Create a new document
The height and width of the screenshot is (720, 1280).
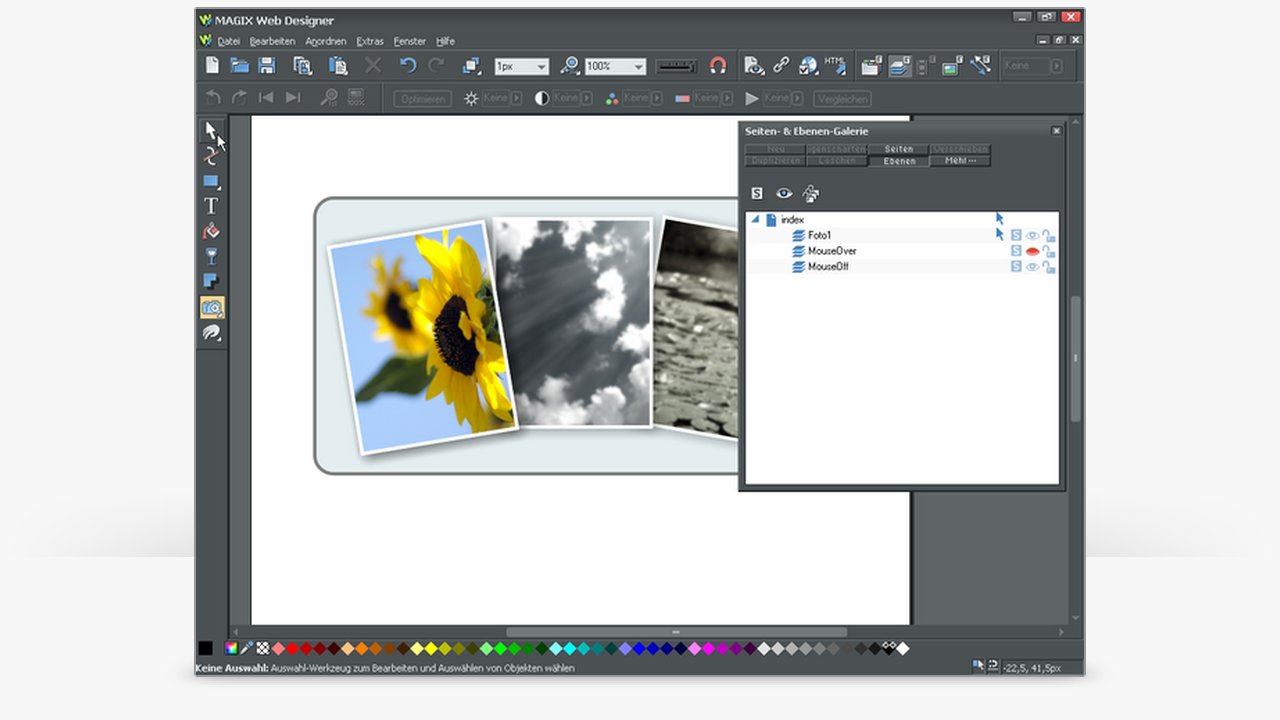point(212,65)
